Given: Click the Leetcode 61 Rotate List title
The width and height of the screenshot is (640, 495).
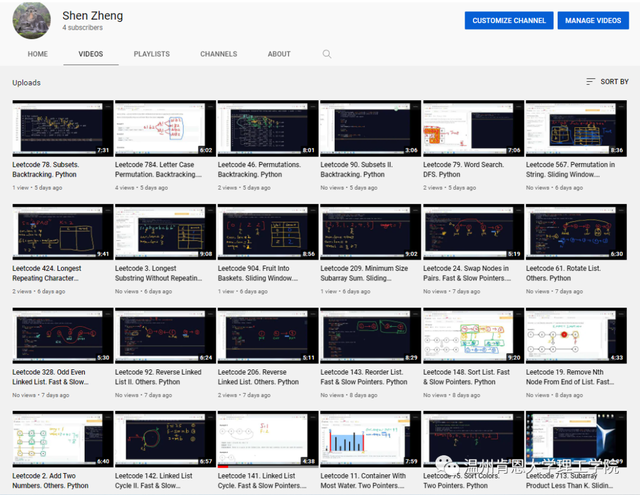Looking at the screenshot, I should click(563, 273).
